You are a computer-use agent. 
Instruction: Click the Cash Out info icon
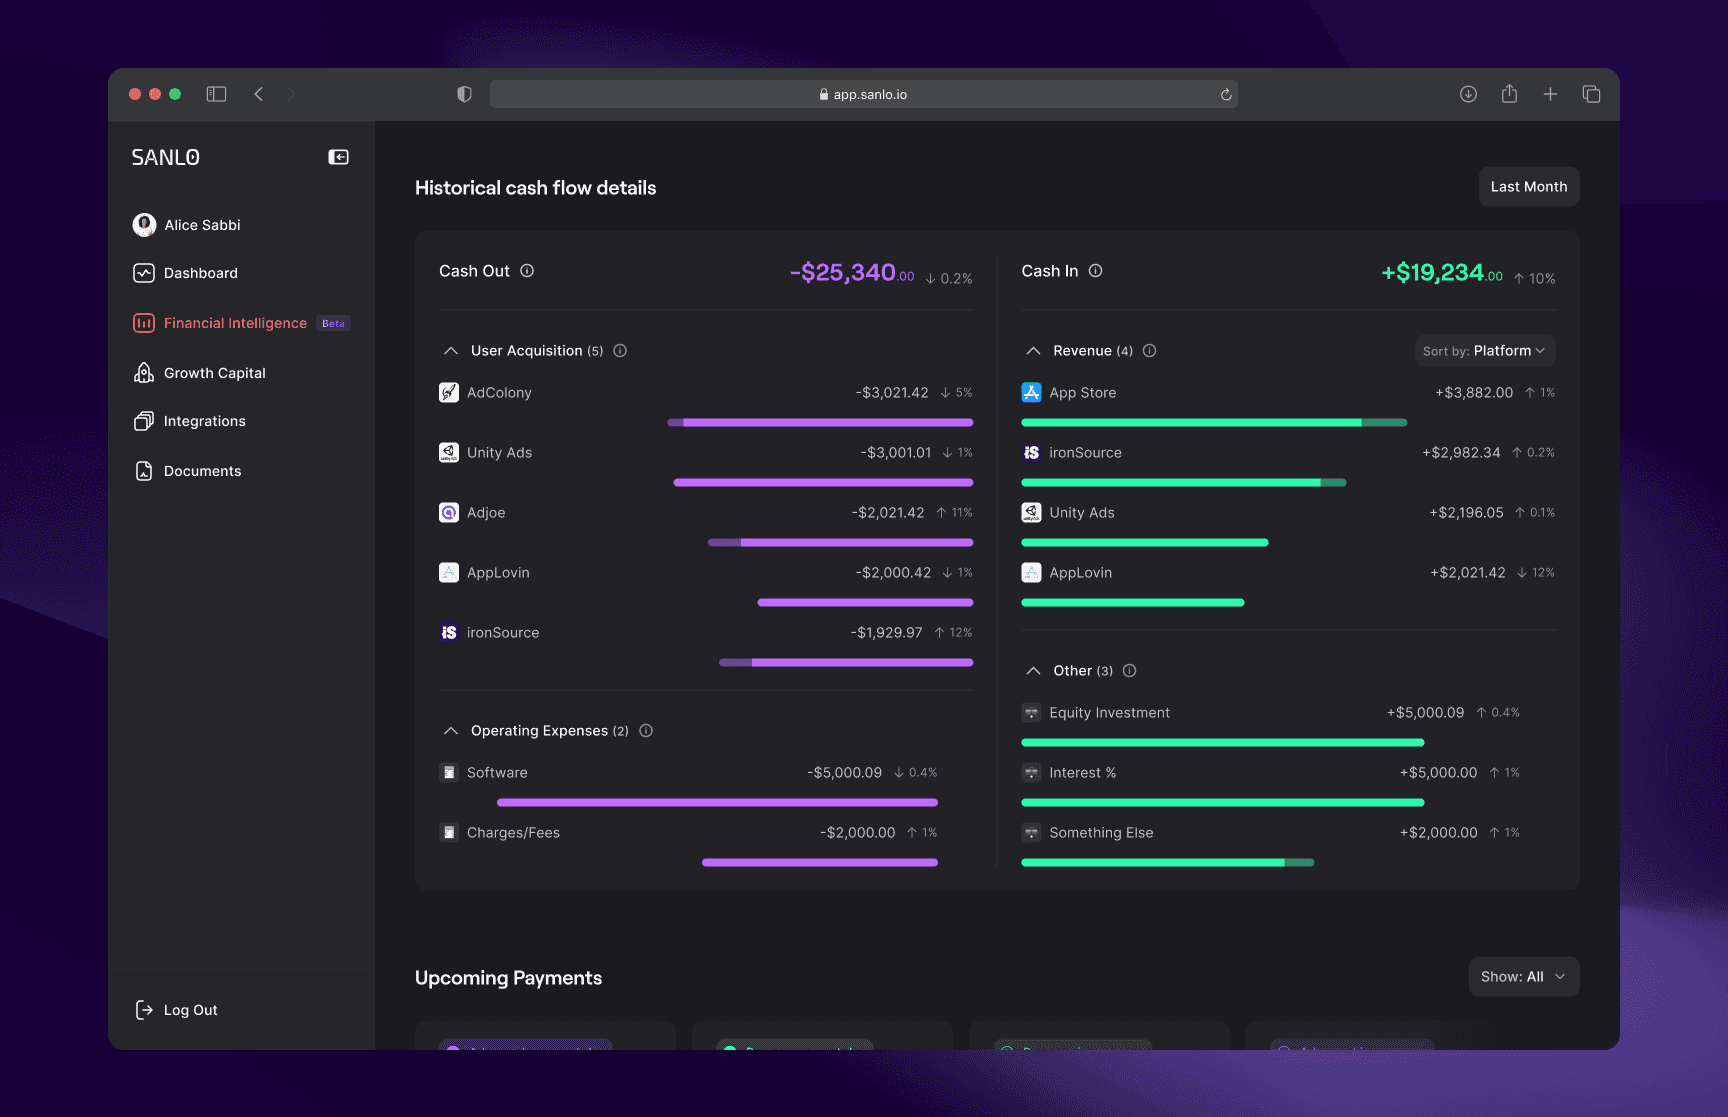point(527,271)
